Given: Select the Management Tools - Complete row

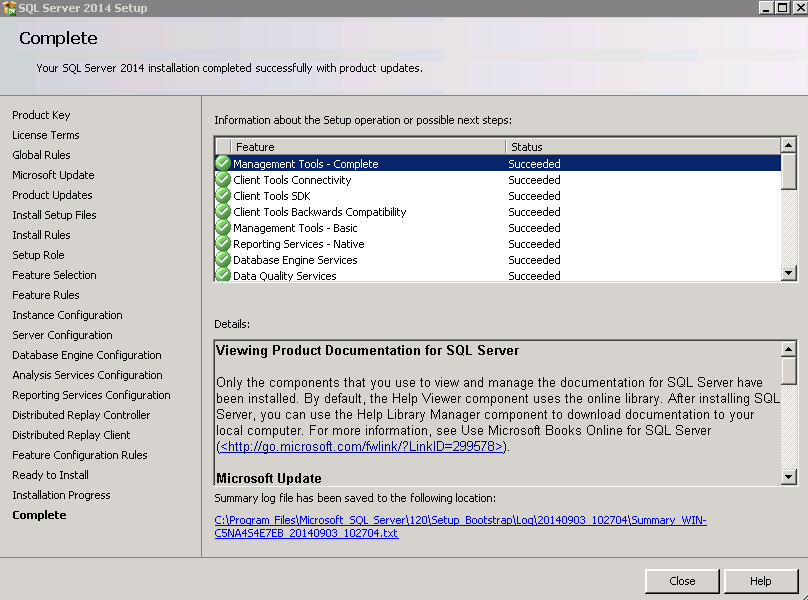Looking at the screenshot, I should [498, 163].
